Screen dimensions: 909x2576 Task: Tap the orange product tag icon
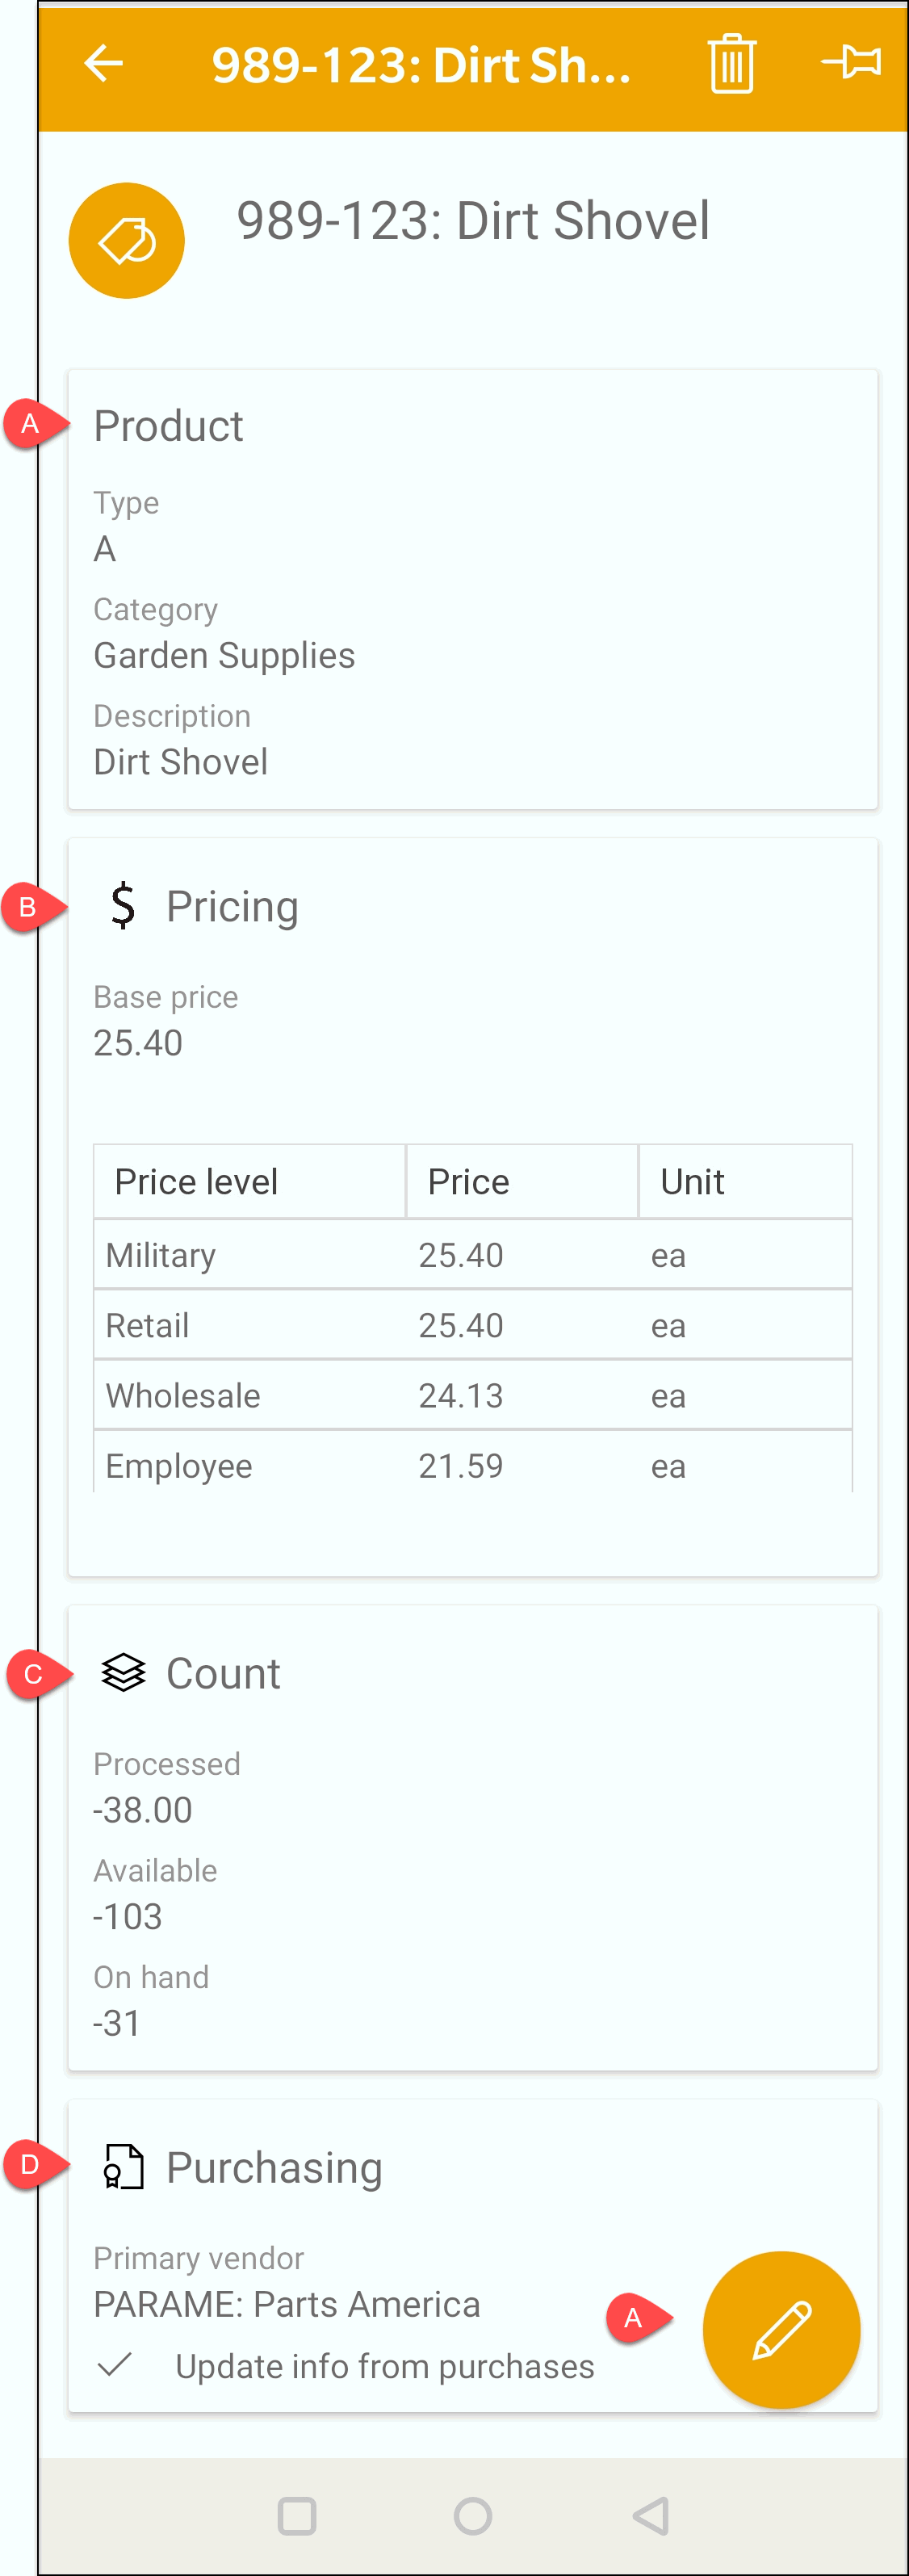pos(127,241)
